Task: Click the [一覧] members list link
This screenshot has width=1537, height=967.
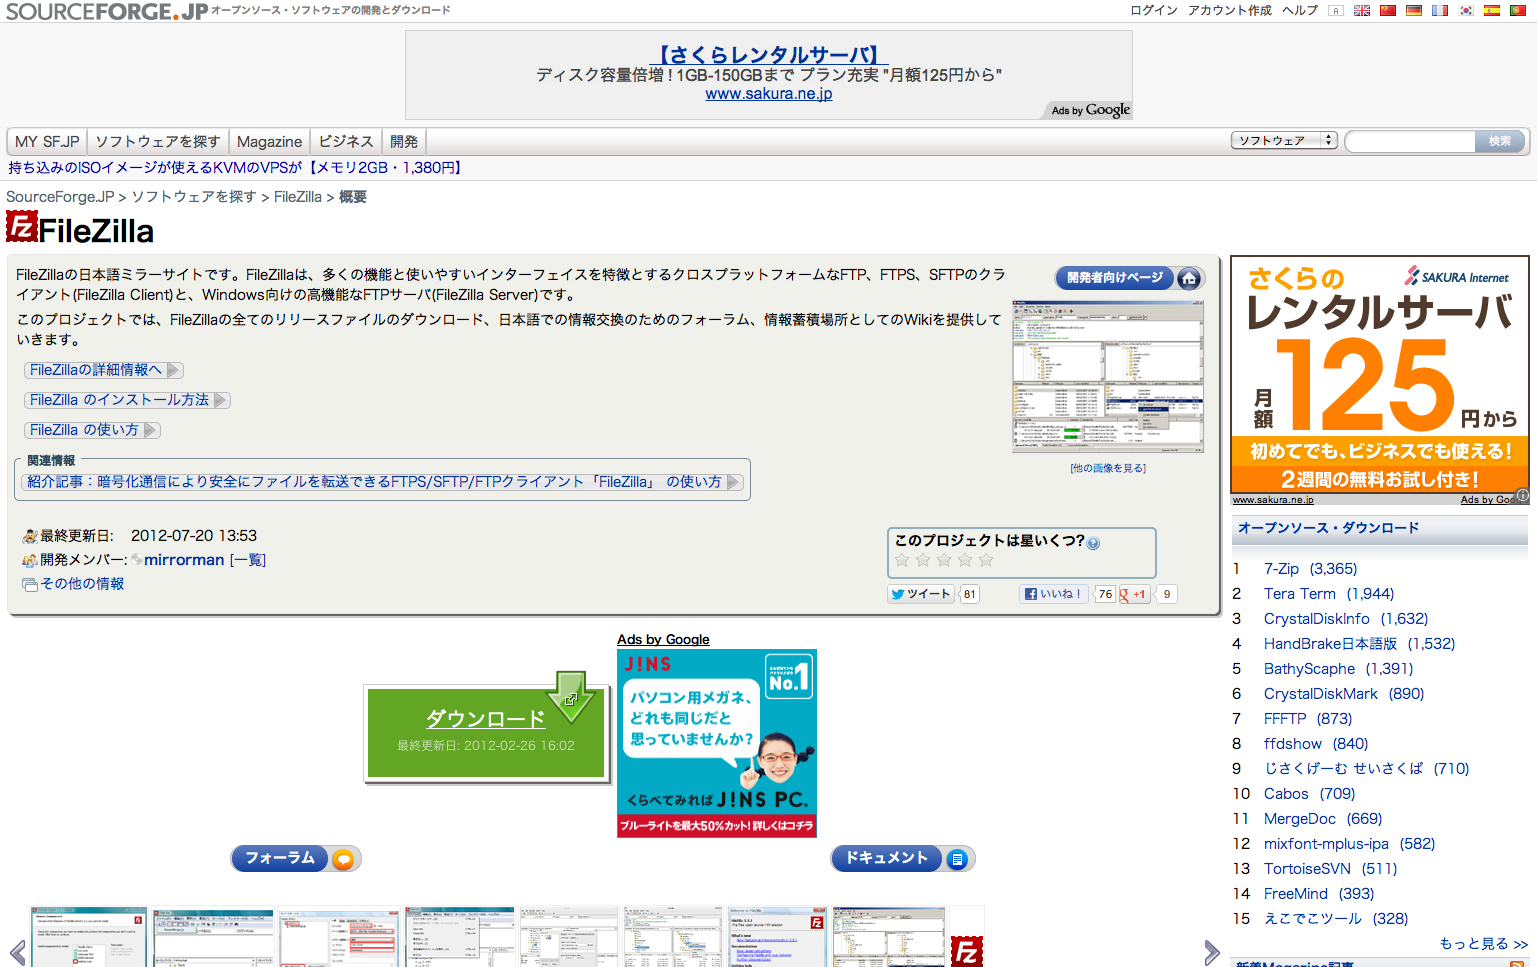Action: [x=248, y=560]
